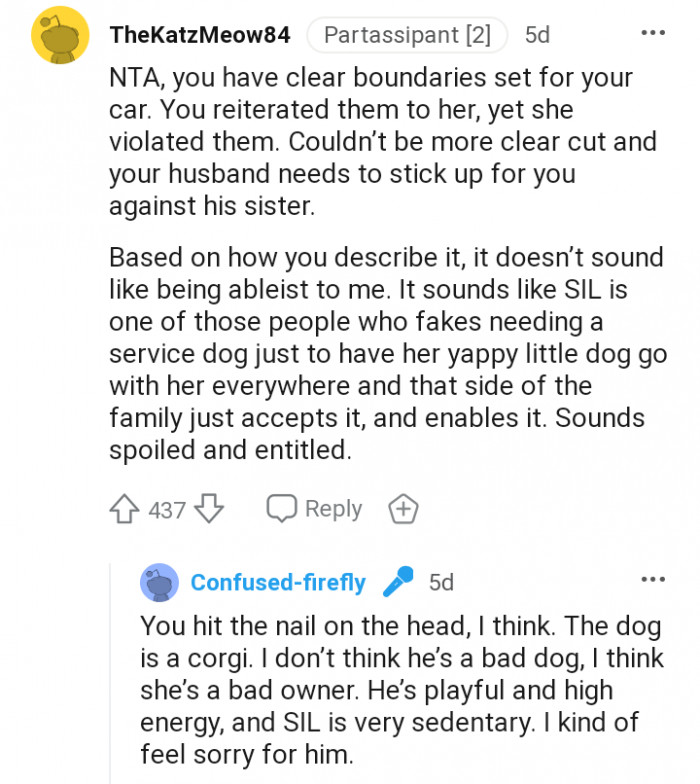Visit Confused-firefly's profile via username
The width and height of the screenshot is (700, 784).
[x=278, y=582]
